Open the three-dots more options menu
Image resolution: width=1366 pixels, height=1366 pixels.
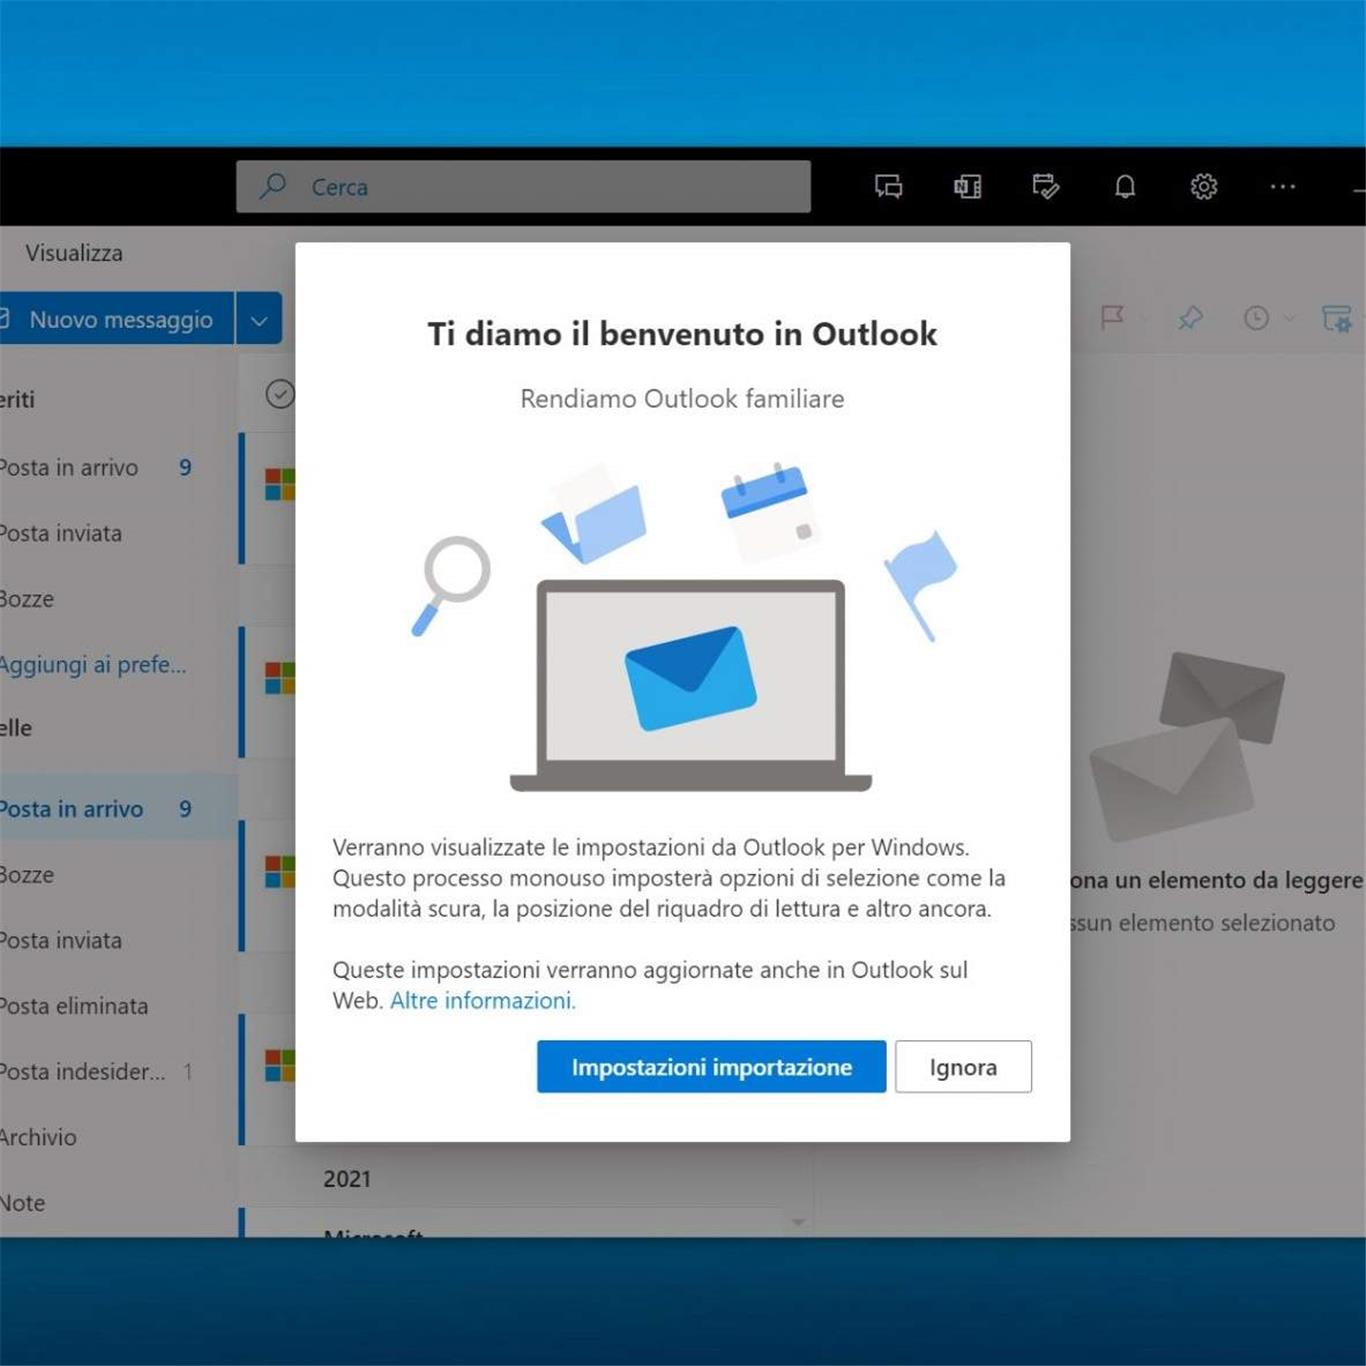click(1282, 187)
